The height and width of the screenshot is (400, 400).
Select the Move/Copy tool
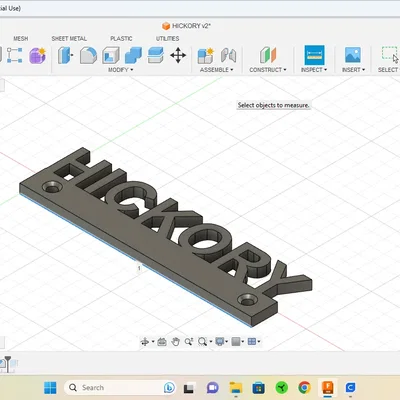click(178, 55)
